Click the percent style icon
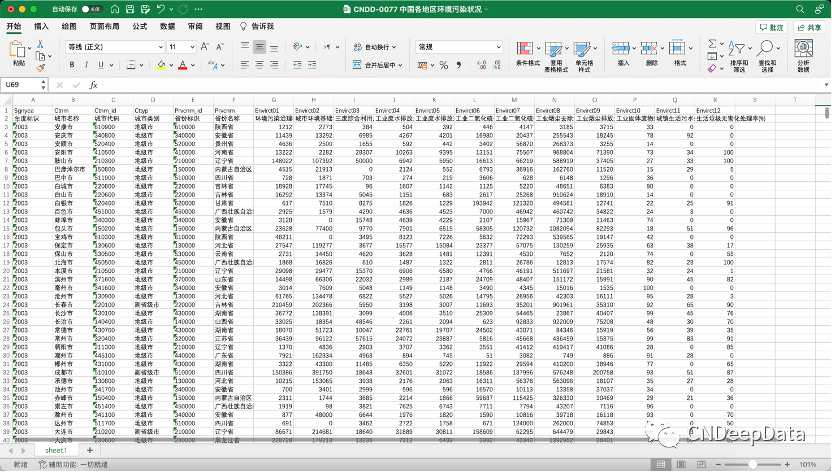Image resolution: width=832 pixels, height=472 pixels. tap(444, 65)
